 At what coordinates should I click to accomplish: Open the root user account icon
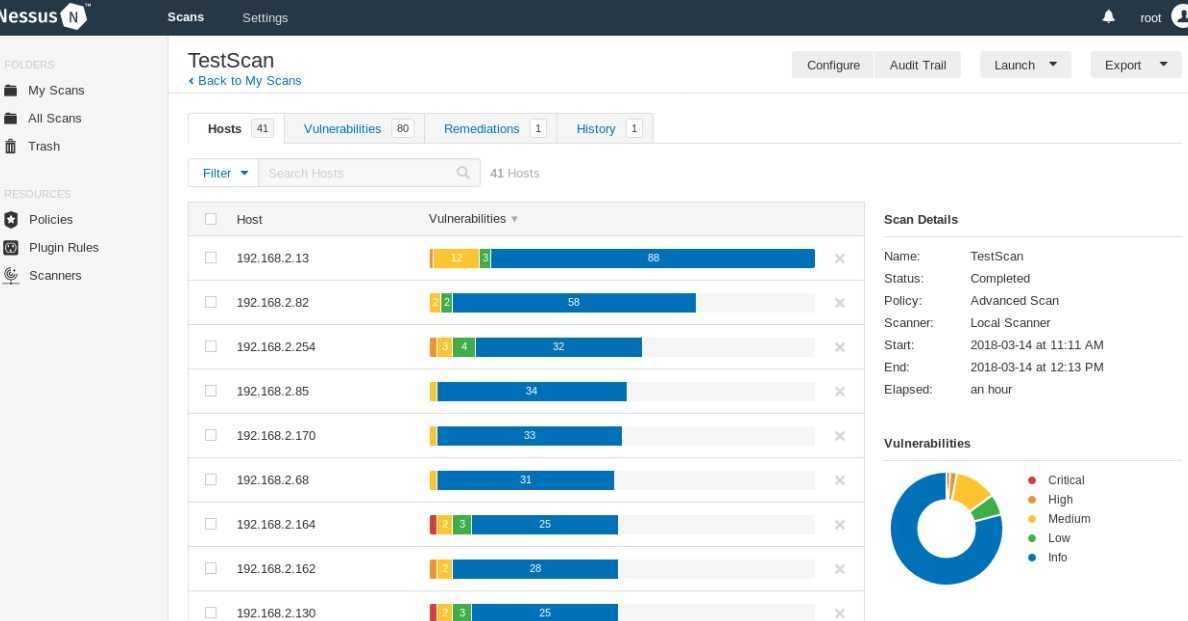tap(1179, 17)
